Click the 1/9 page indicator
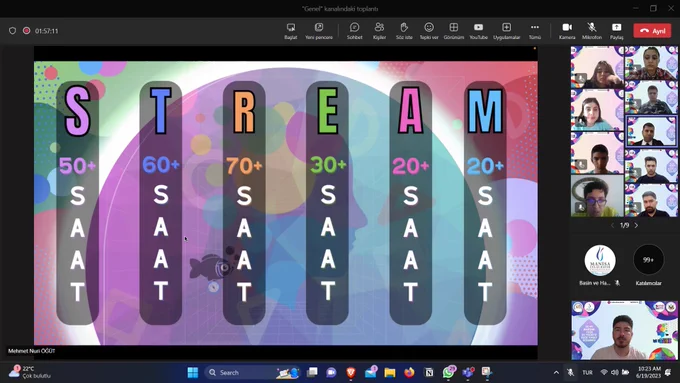The width and height of the screenshot is (680, 383). (624, 225)
